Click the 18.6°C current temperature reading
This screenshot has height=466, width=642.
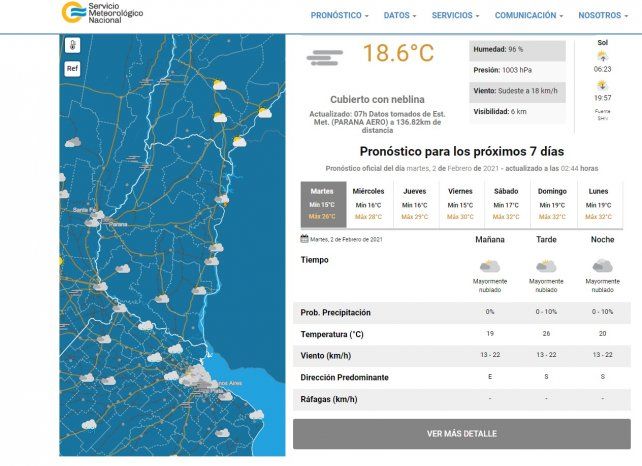tap(398, 54)
